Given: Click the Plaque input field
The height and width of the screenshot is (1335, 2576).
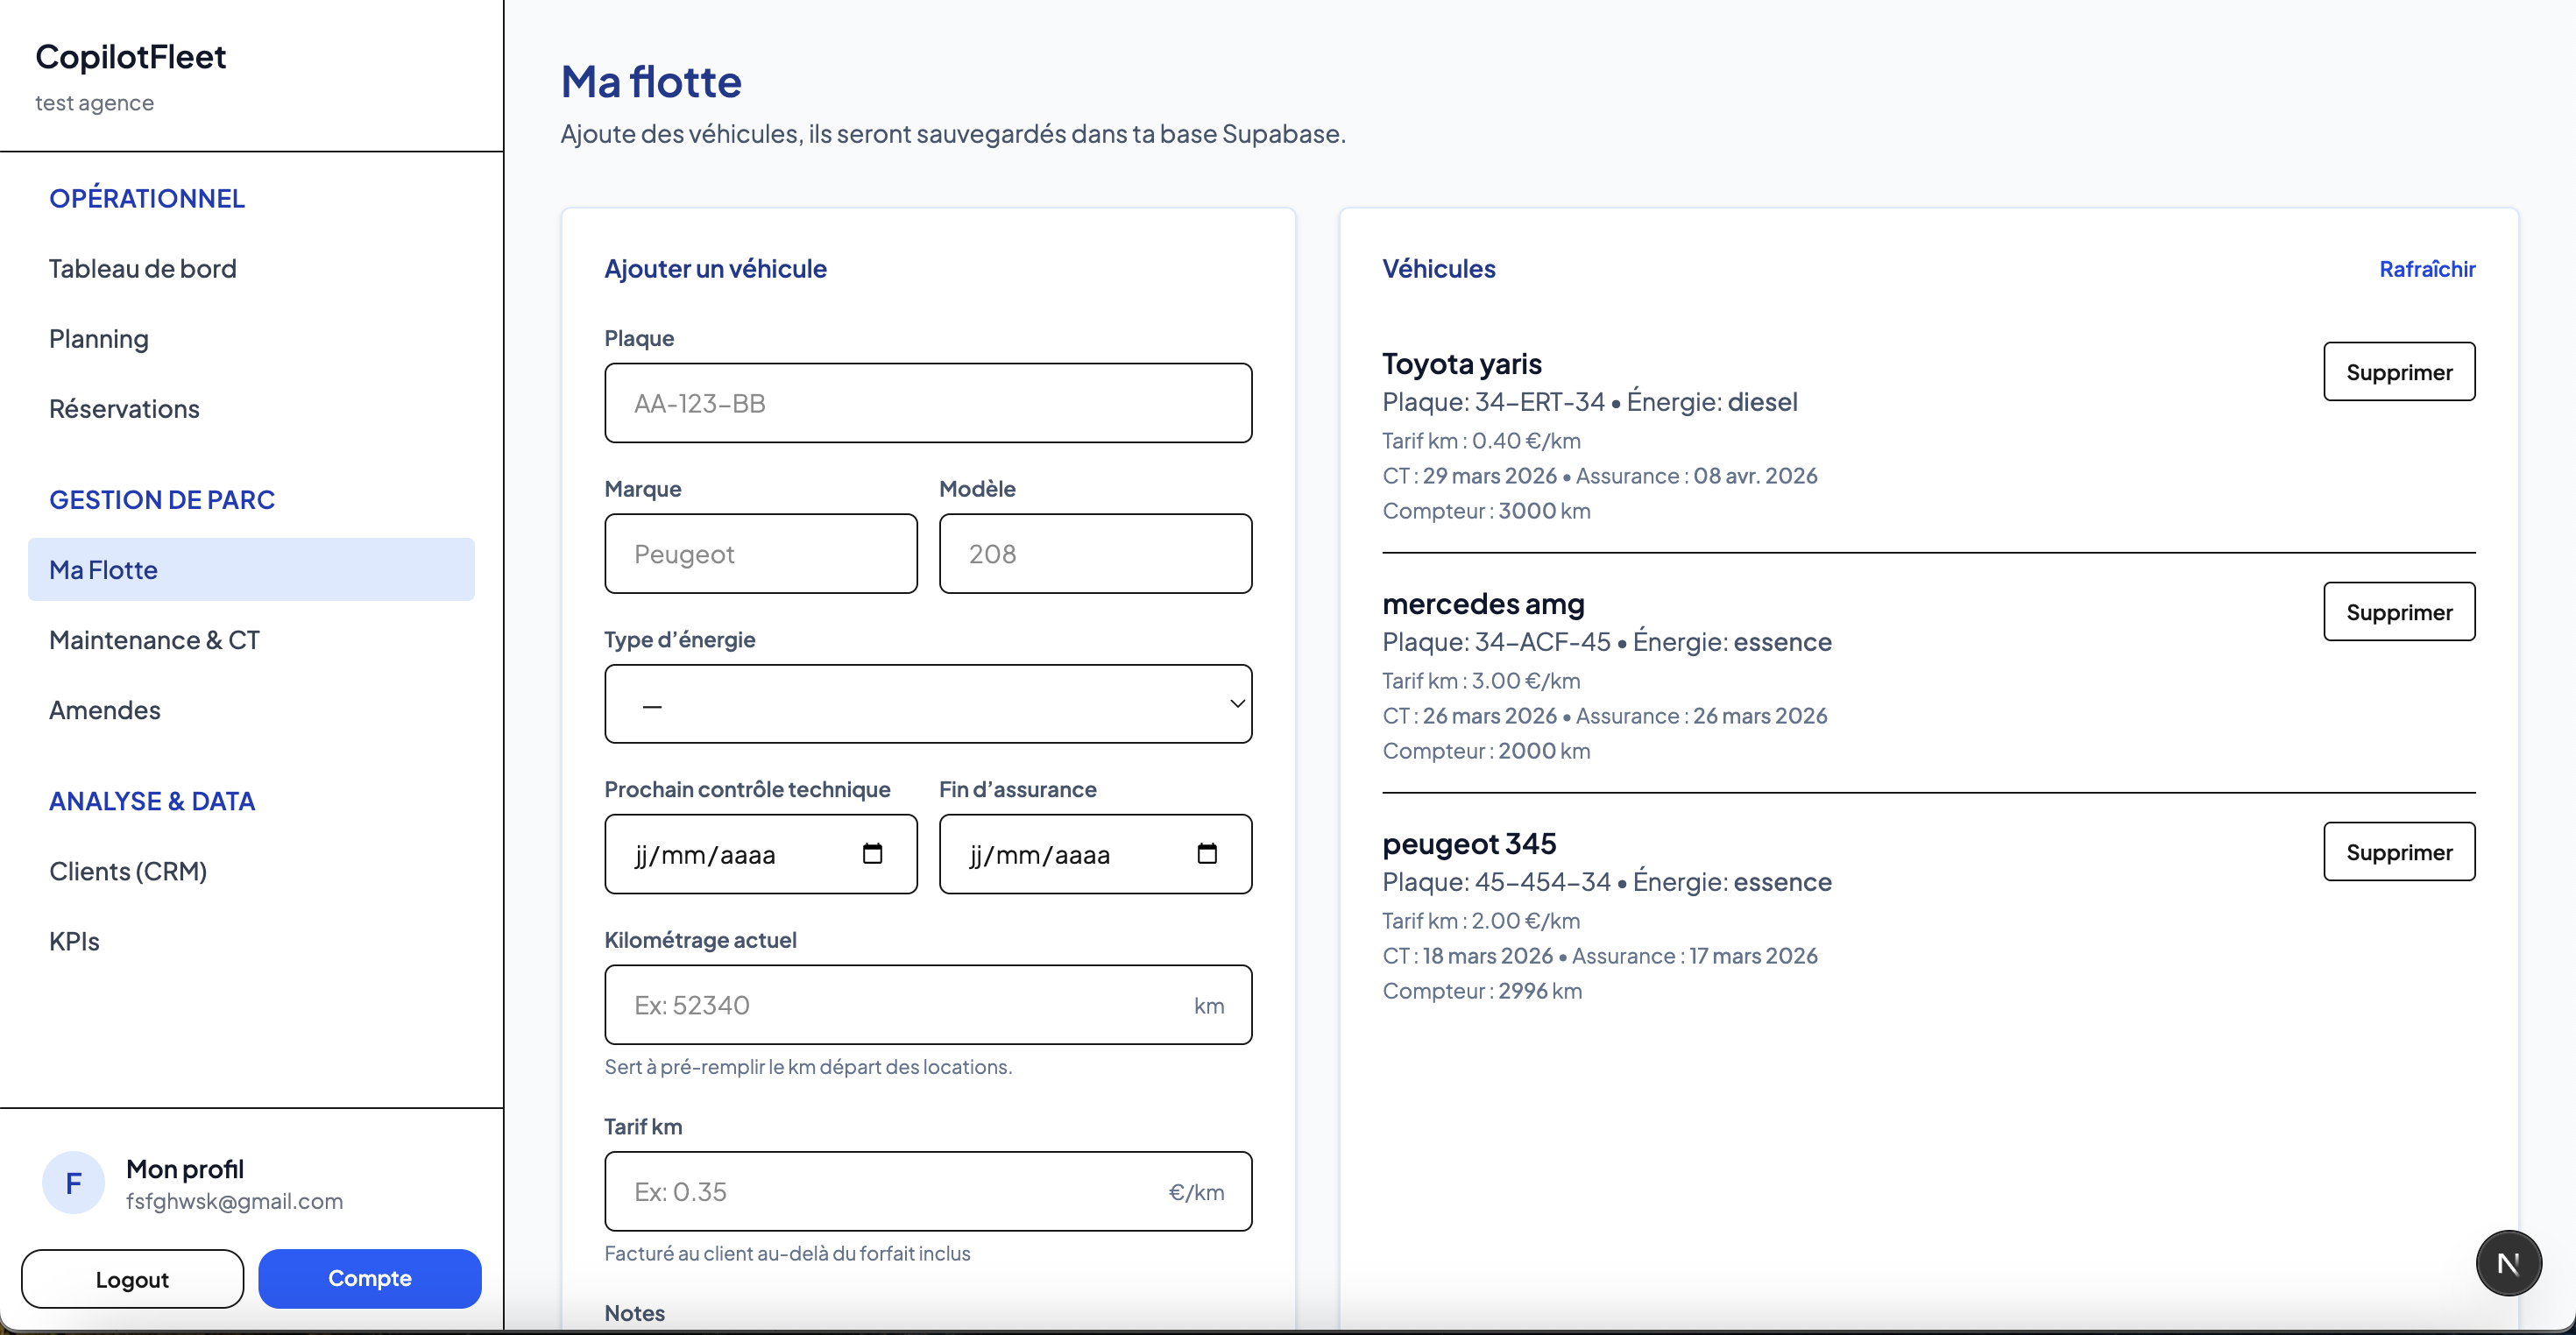Looking at the screenshot, I should tap(927, 403).
